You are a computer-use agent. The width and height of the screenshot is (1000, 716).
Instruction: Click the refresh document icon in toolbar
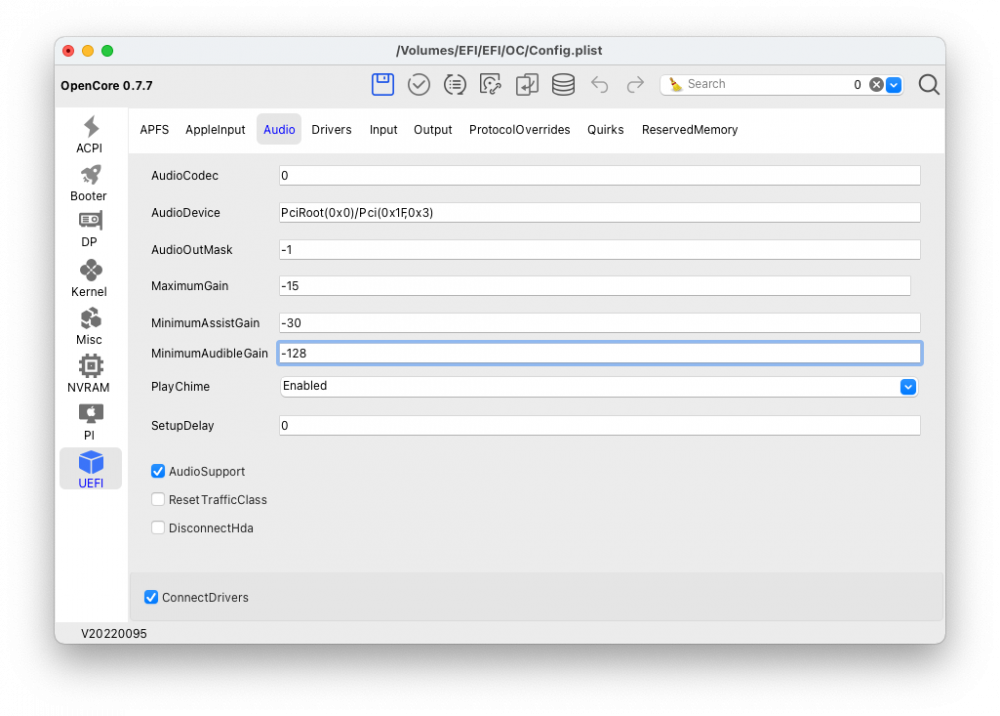[490, 84]
